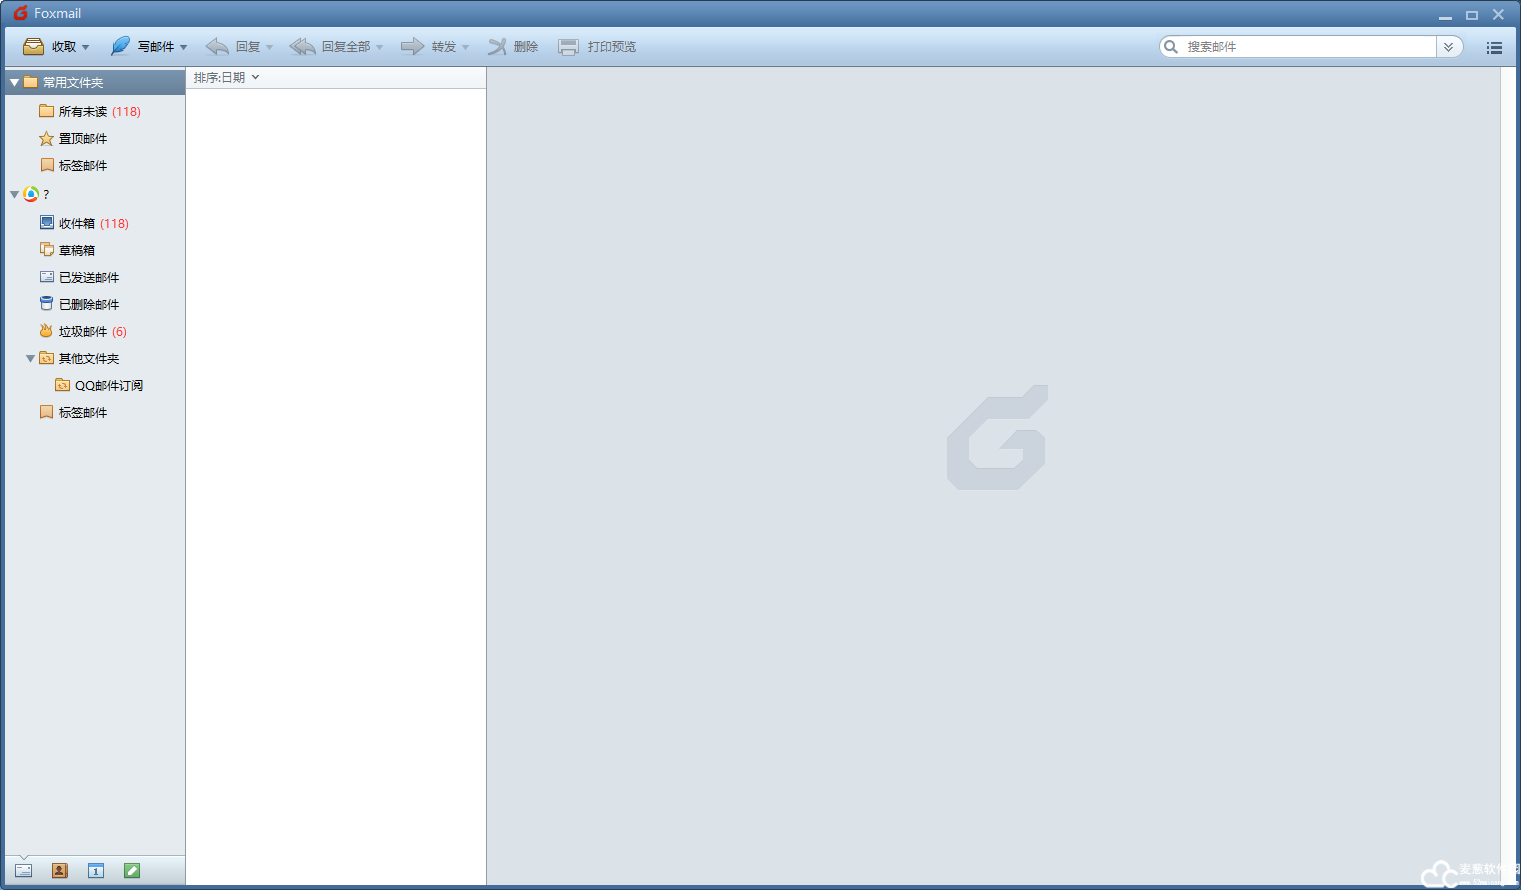Open the 排序:日期 sort dropdown
The width and height of the screenshot is (1521, 890).
(227, 77)
